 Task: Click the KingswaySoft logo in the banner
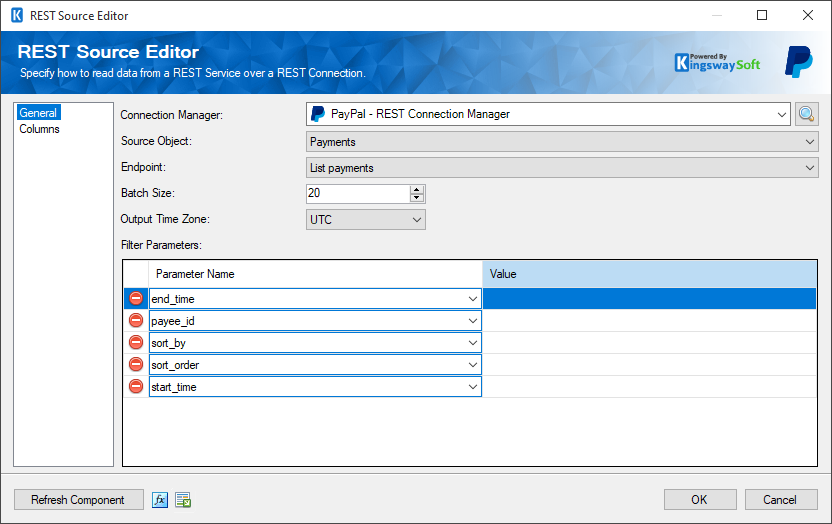pyautogui.click(x=717, y=63)
